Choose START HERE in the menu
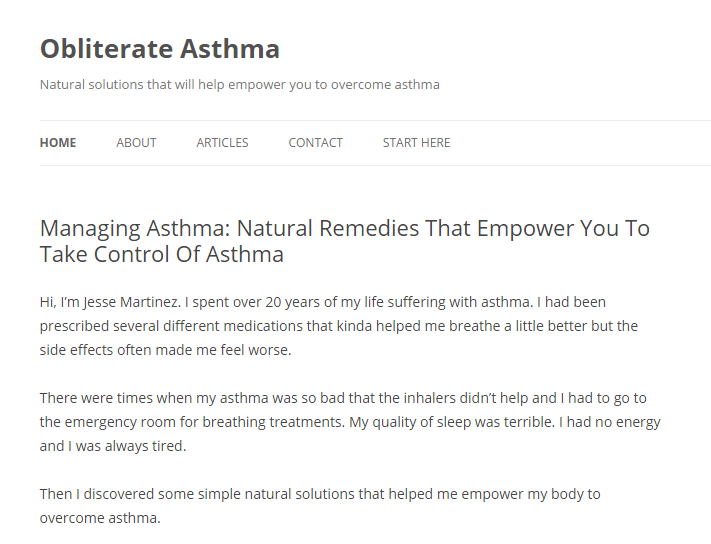 (416, 143)
